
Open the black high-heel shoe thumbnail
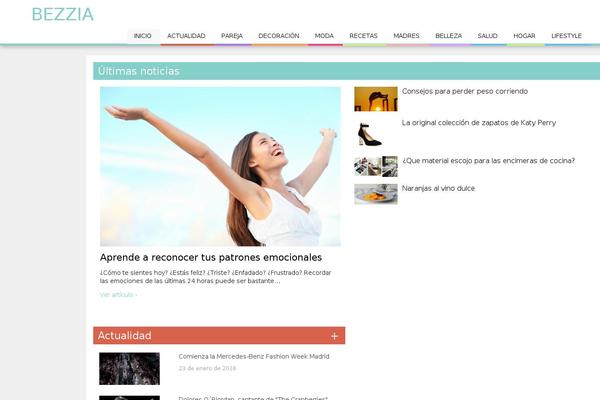click(x=376, y=134)
